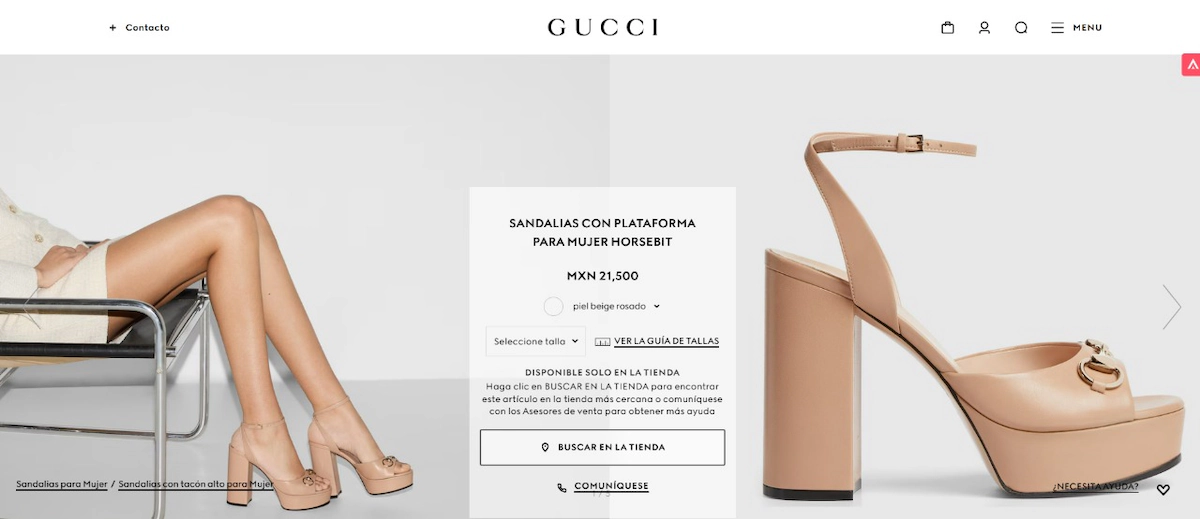
Task: Show next product image arrow
Action: point(1171,307)
